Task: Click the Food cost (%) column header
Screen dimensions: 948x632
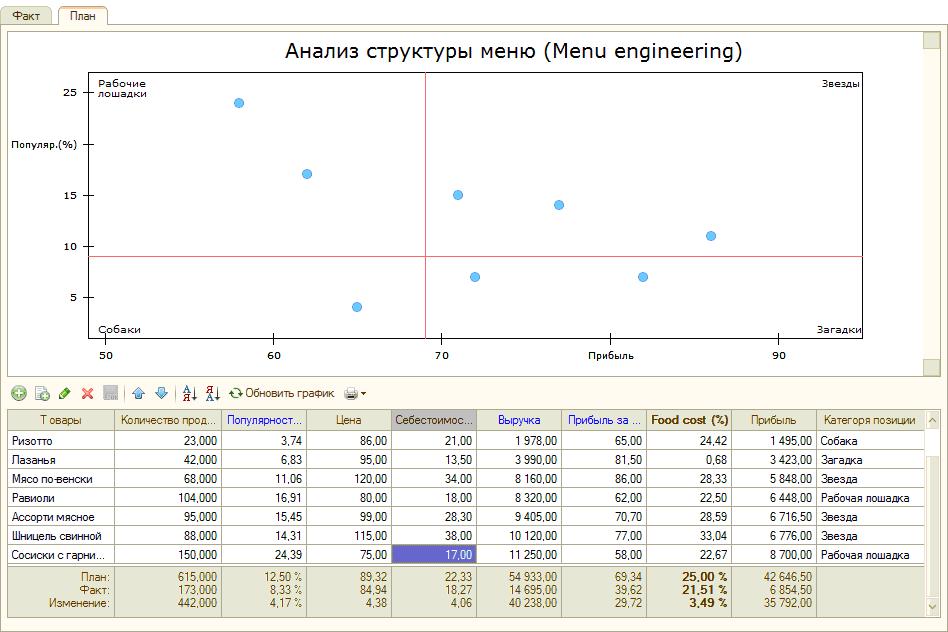Action: click(x=690, y=420)
